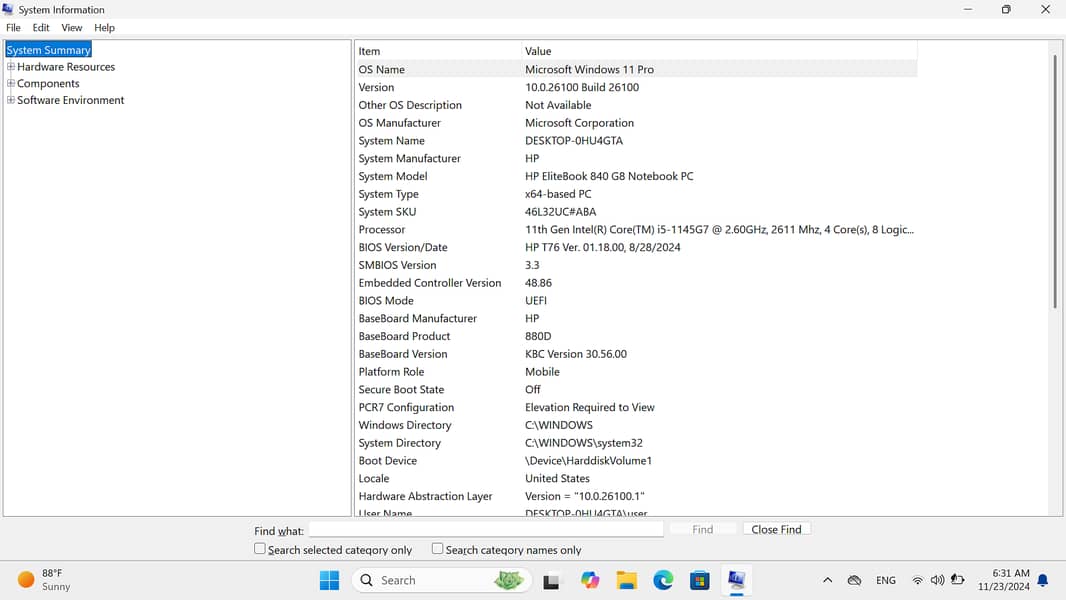Enable Search selected category only checkbox
The height and width of the screenshot is (600, 1066).
pos(260,549)
